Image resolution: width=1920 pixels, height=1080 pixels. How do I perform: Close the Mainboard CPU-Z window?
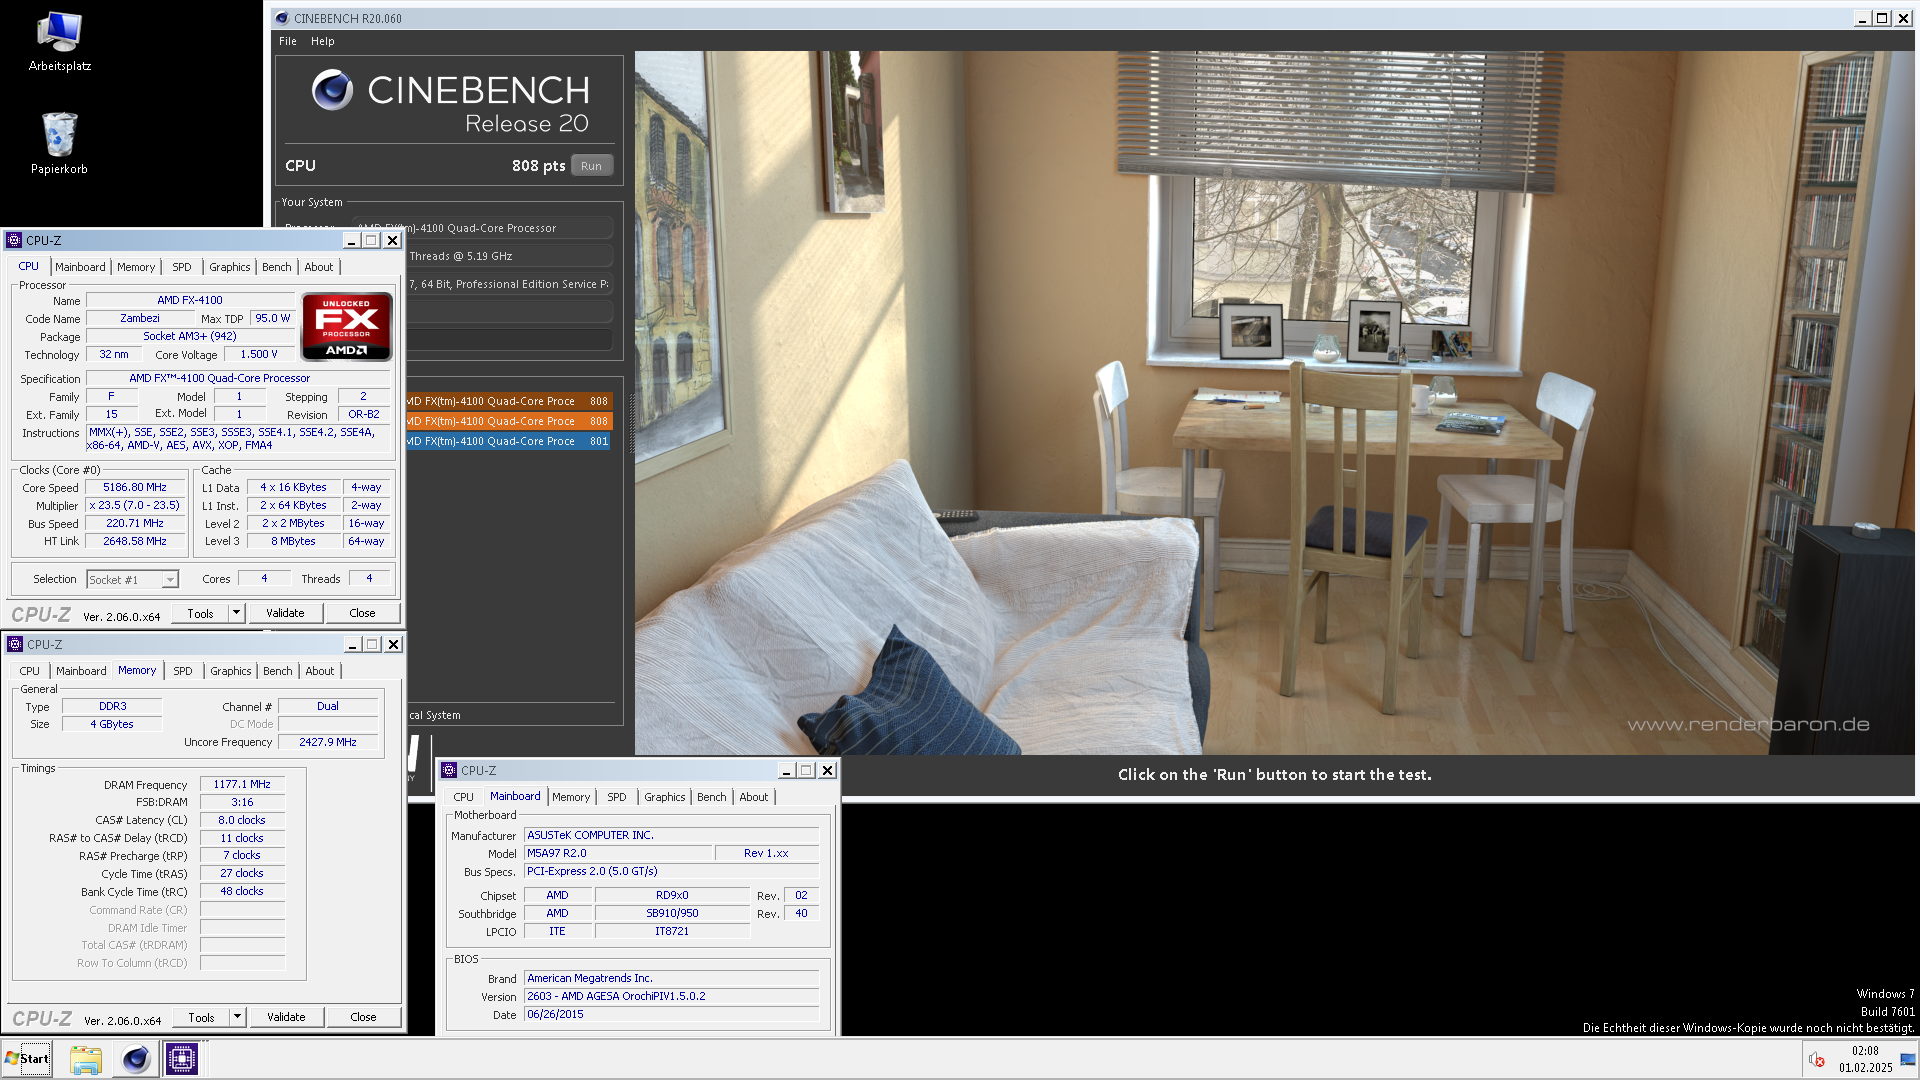(827, 771)
